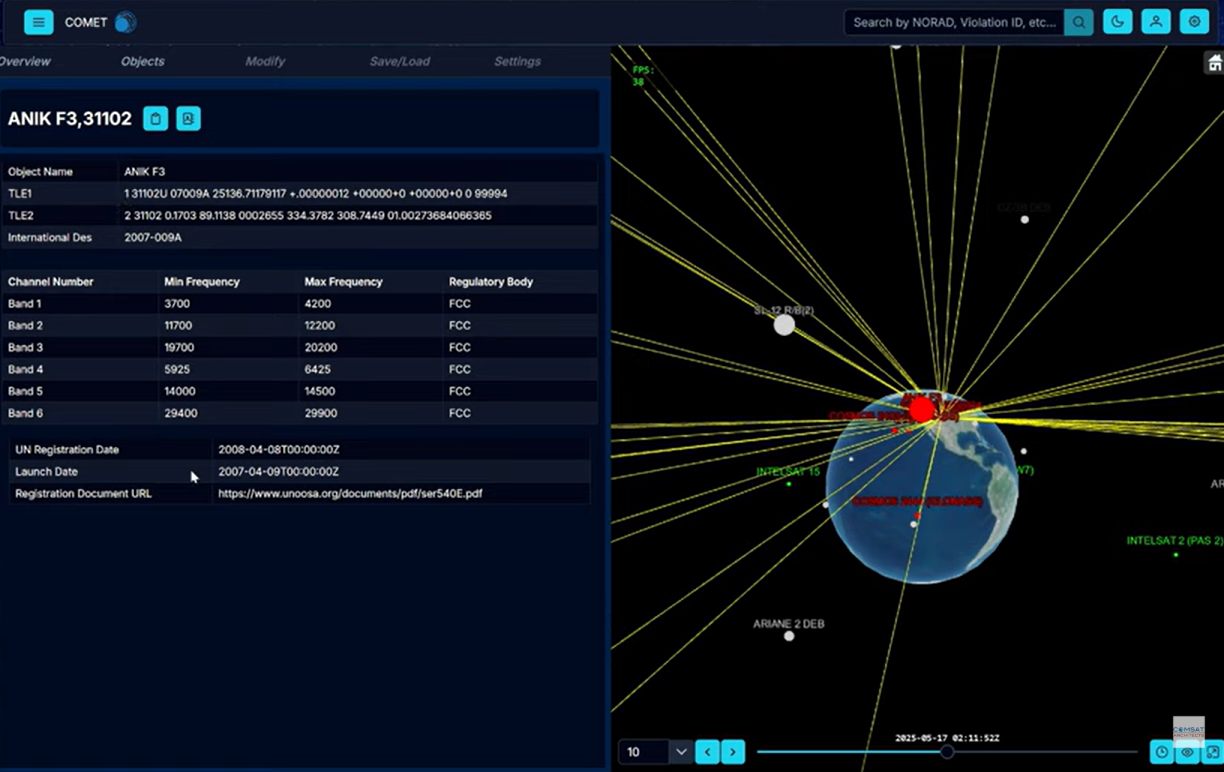Open the hamburger menu beside COMET
The width and height of the screenshot is (1224, 772).
(x=38, y=22)
